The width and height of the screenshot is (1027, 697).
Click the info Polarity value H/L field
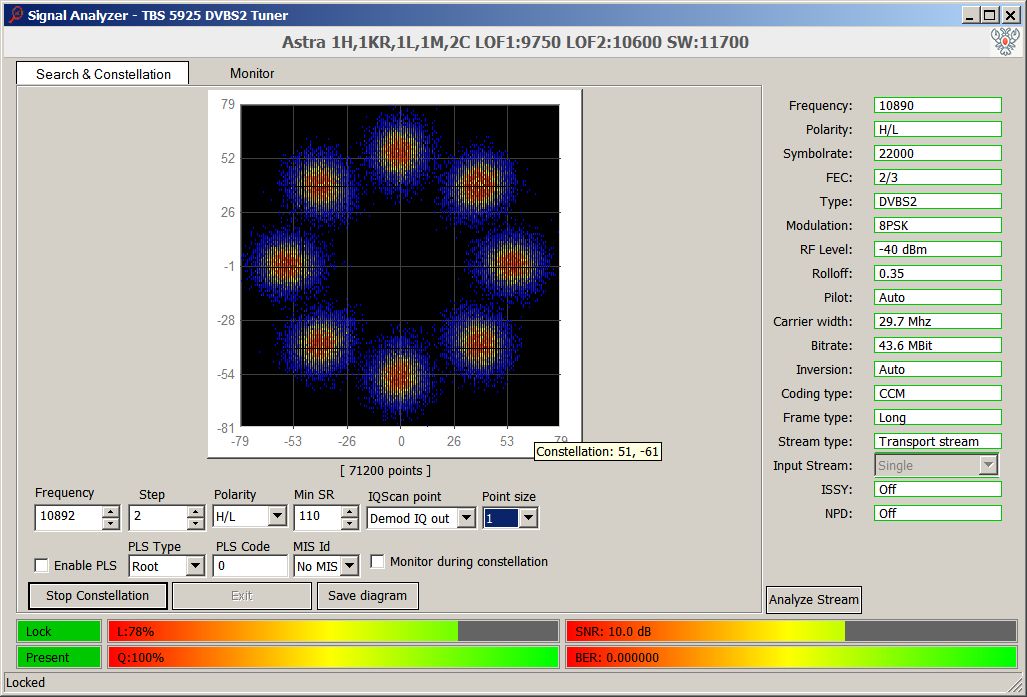coord(937,130)
